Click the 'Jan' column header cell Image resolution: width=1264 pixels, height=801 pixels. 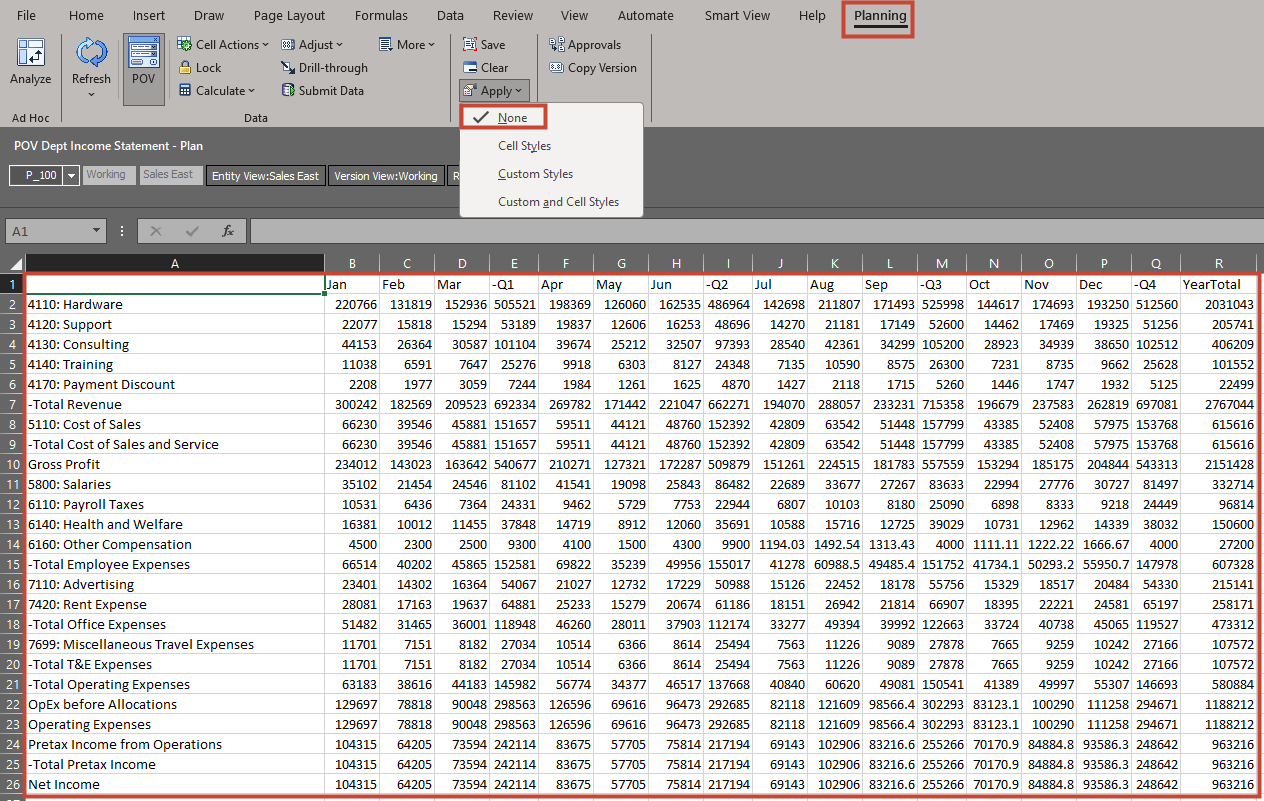coord(352,284)
